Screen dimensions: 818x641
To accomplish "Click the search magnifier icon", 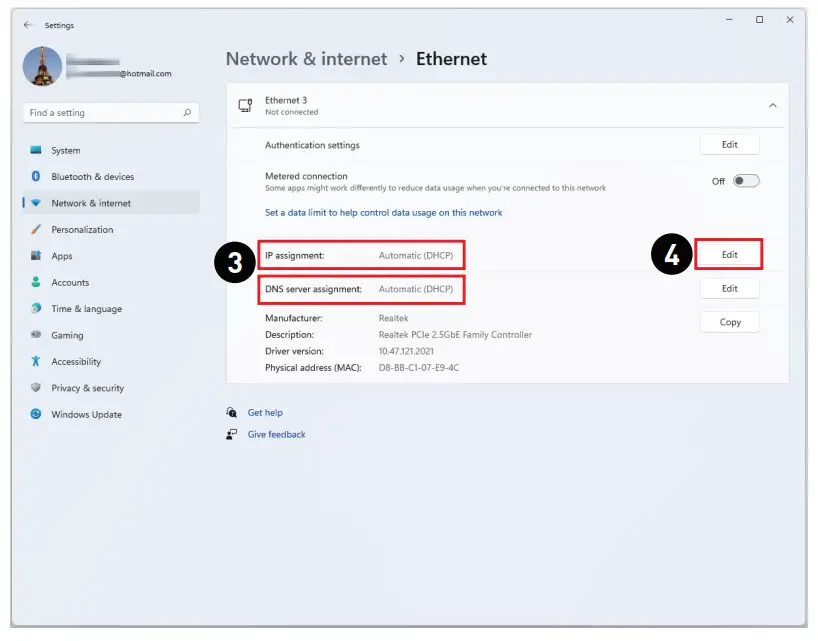I will point(187,113).
